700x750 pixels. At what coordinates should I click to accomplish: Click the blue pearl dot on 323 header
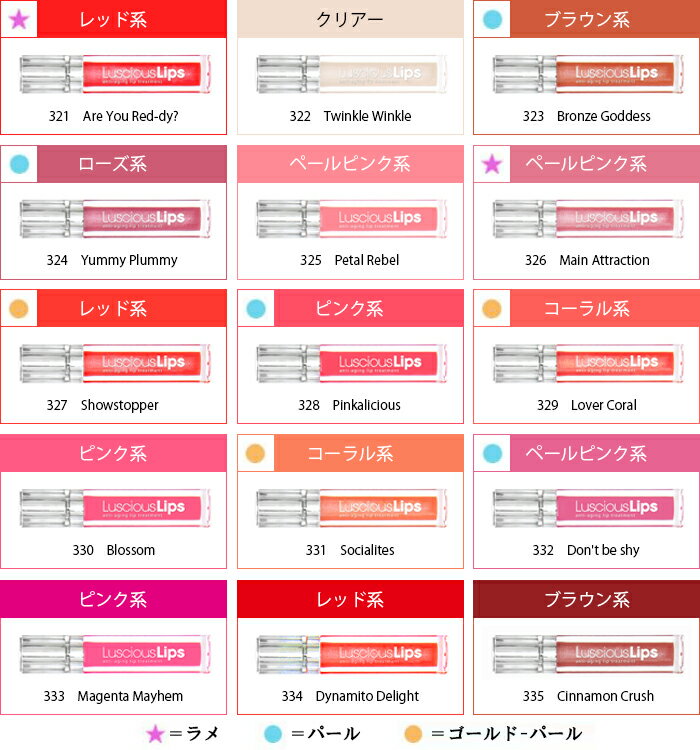(491, 18)
